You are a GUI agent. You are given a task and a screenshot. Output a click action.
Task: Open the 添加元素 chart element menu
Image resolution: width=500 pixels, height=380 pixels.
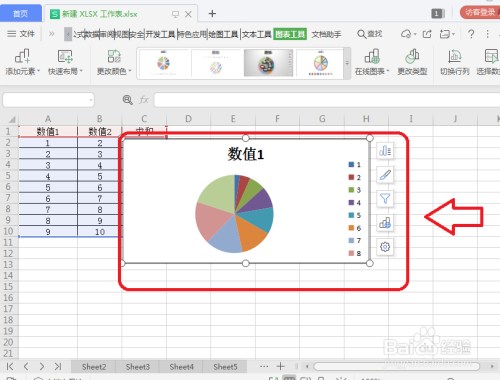(22, 62)
